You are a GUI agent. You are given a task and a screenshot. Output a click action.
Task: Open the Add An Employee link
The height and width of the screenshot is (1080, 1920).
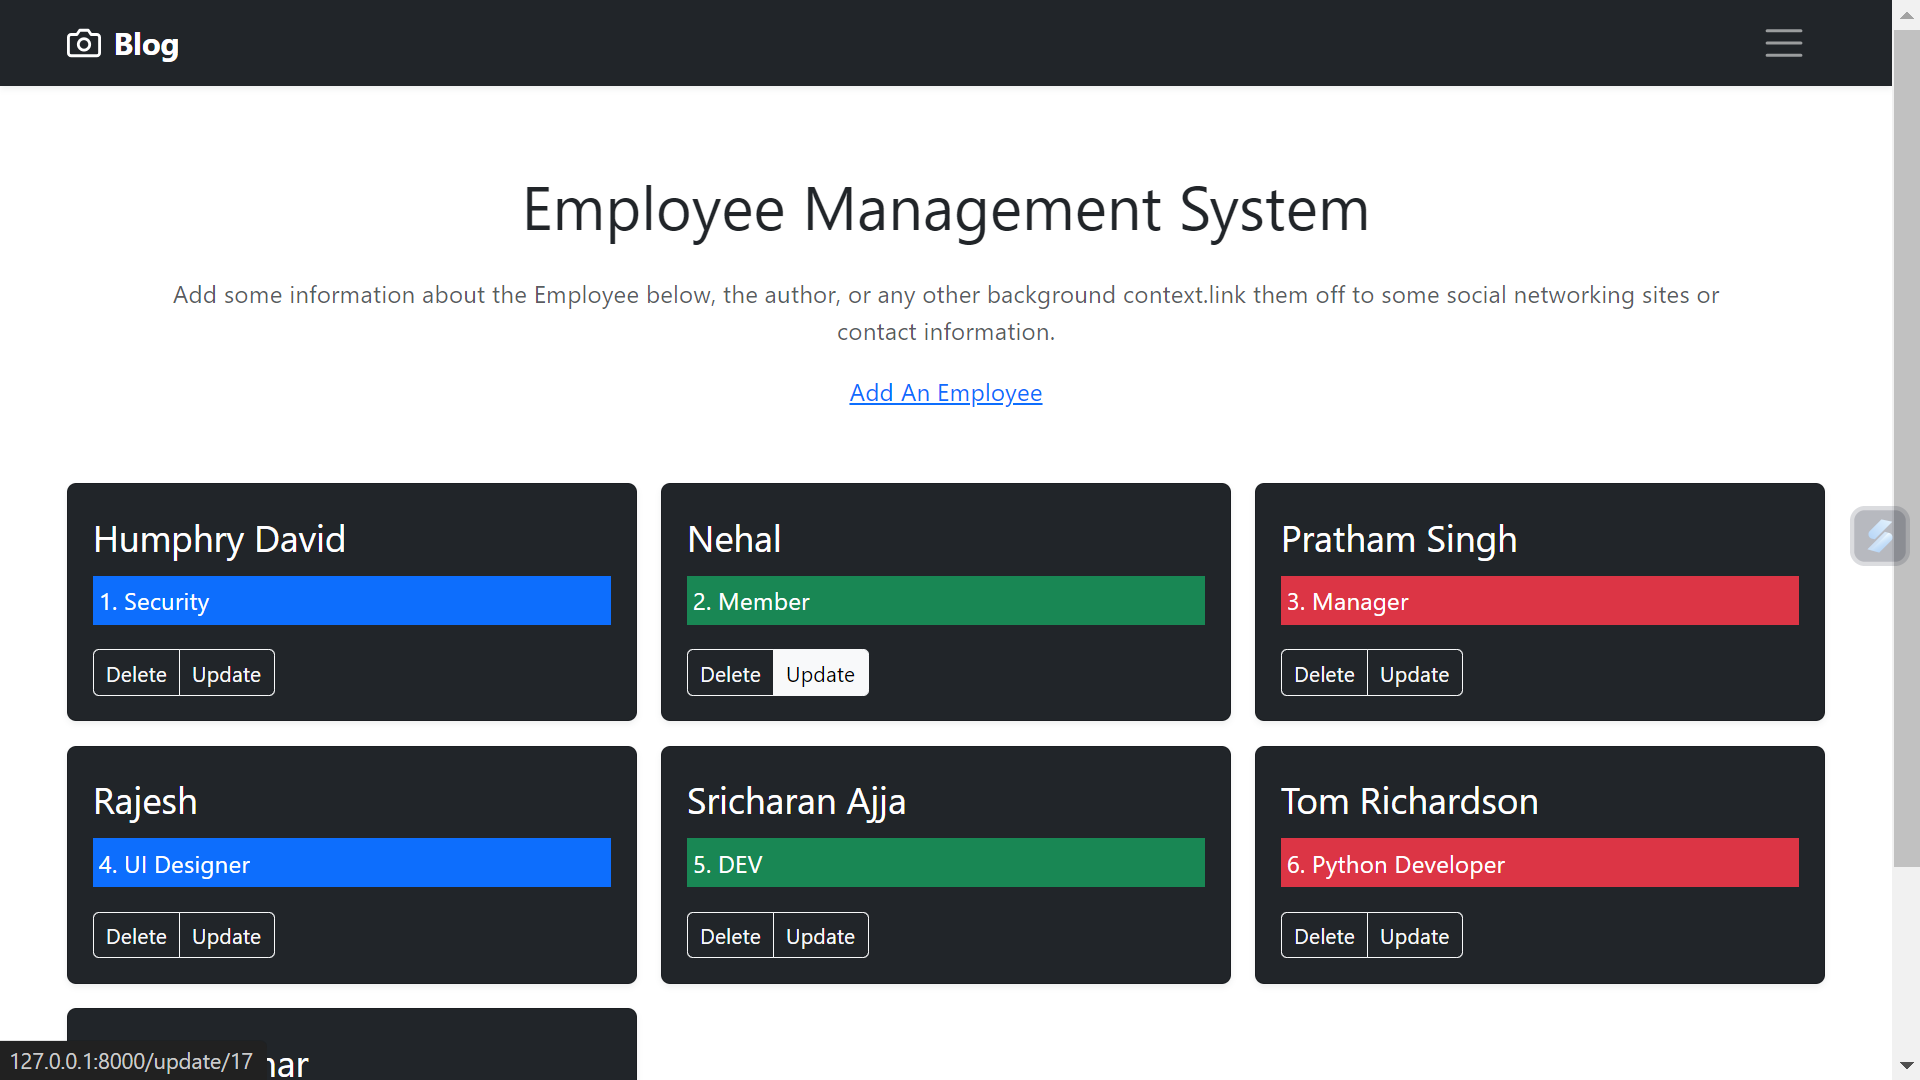pyautogui.click(x=945, y=392)
